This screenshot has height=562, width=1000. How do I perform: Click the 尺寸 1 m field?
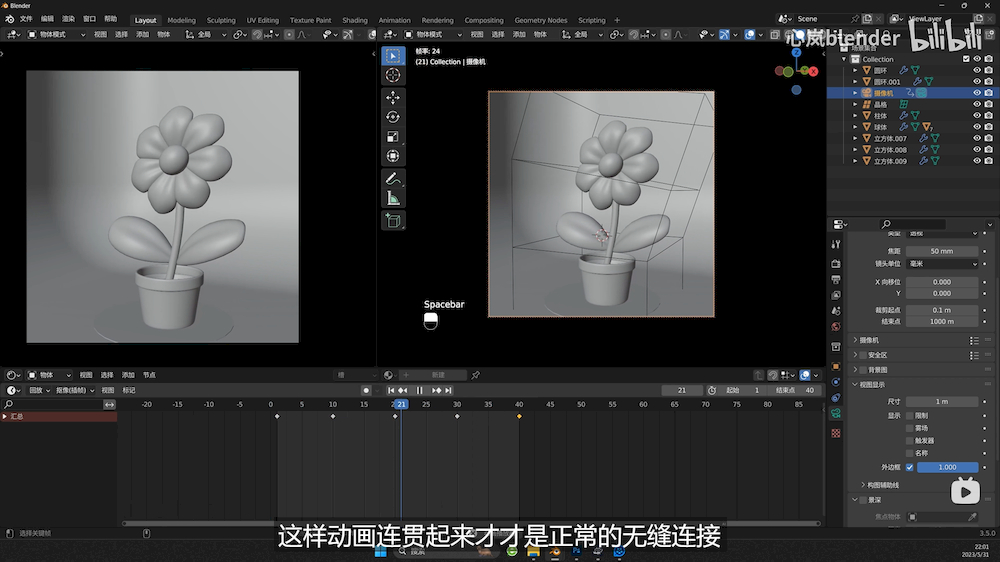coord(942,402)
